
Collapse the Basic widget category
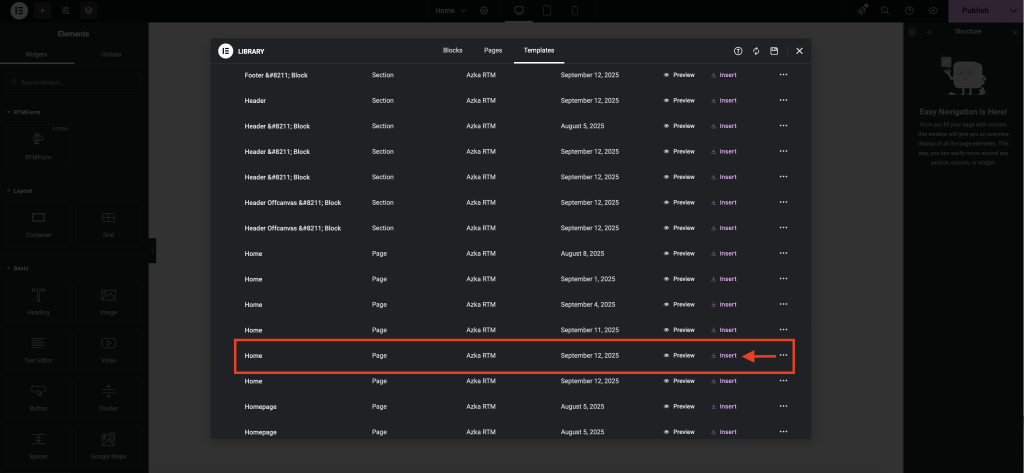[18, 268]
